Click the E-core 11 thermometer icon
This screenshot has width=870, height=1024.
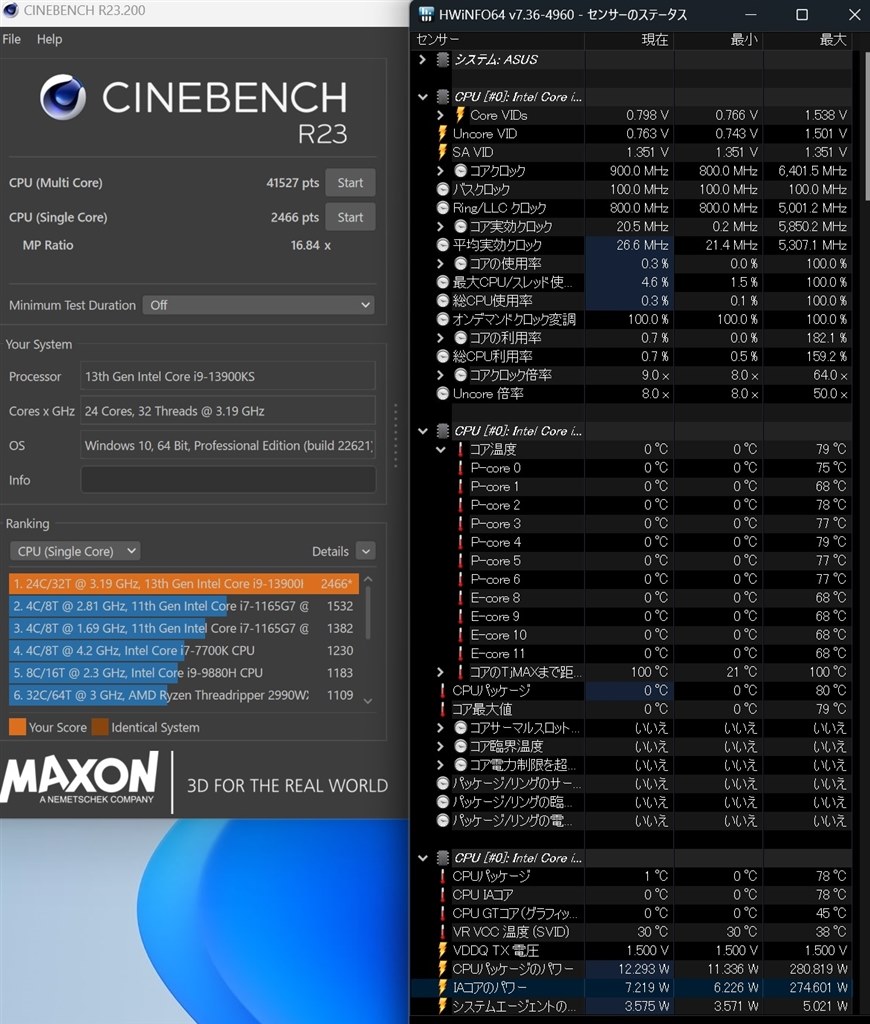(460, 653)
